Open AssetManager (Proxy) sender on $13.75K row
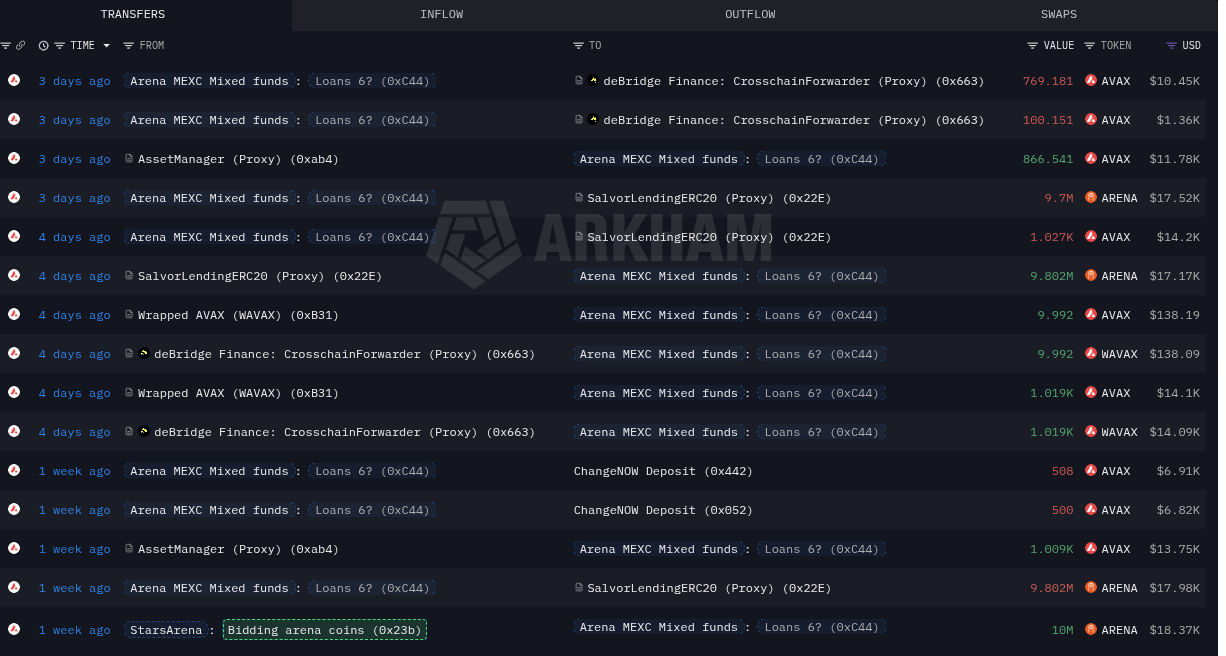Viewport: 1226px width, 656px height. 238,549
